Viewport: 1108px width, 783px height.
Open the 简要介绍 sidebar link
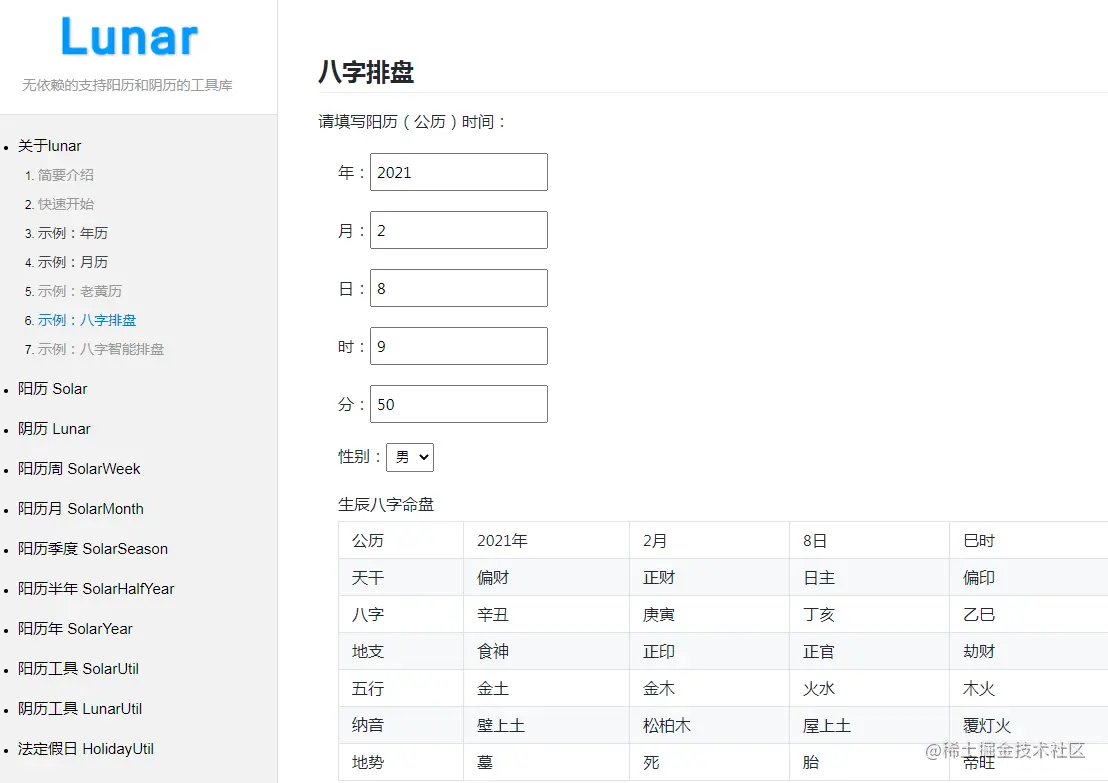tap(66, 175)
